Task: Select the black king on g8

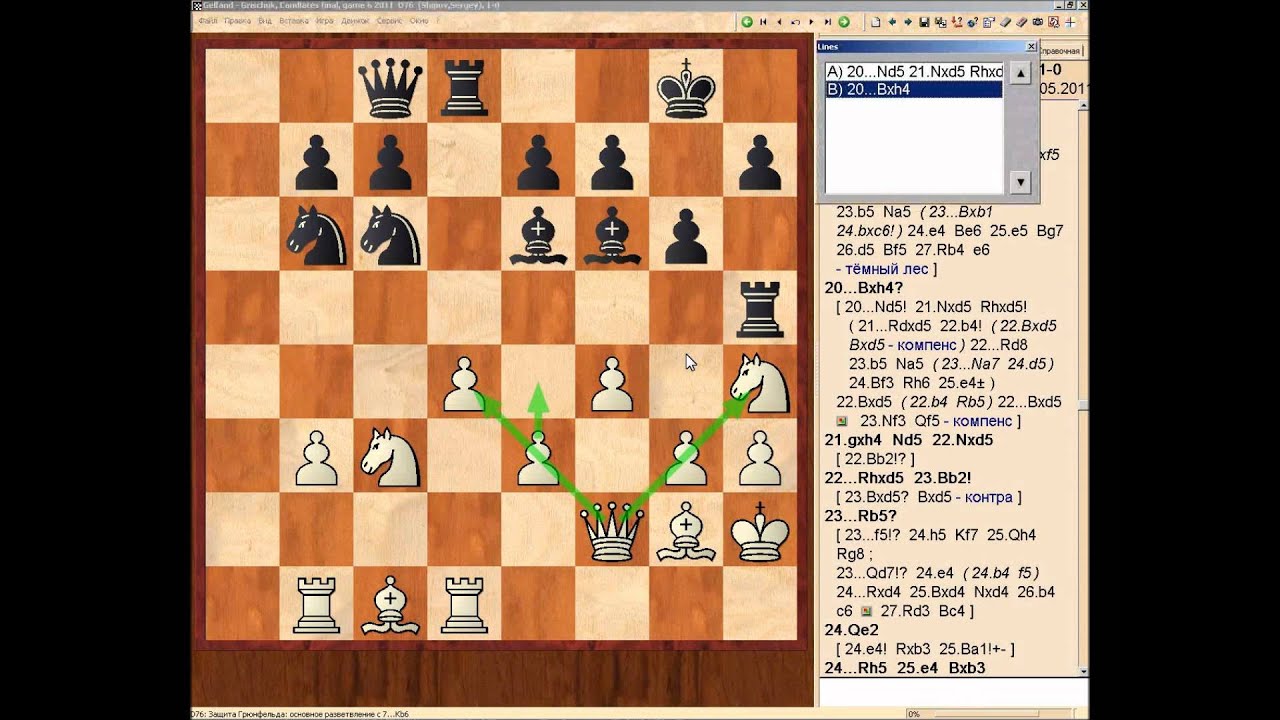Action: coord(686,88)
